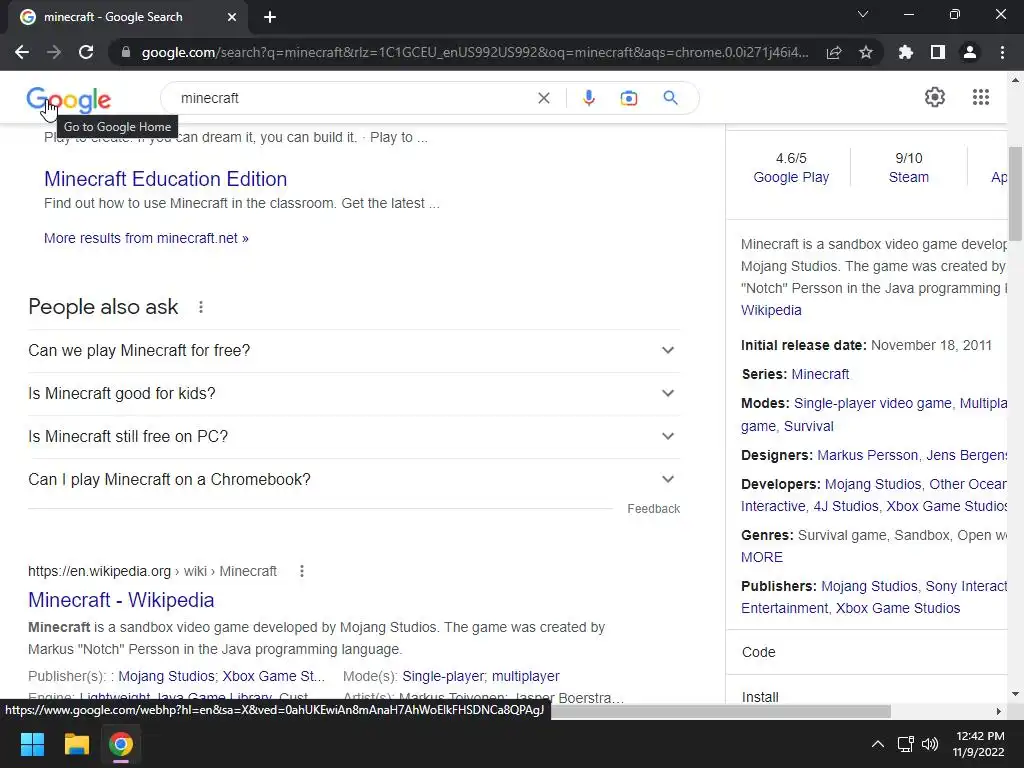Viewport: 1024px width, 768px height.
Task: Open Mojang Studios link in Wikipedia snippet
Action: coord(166,677)
